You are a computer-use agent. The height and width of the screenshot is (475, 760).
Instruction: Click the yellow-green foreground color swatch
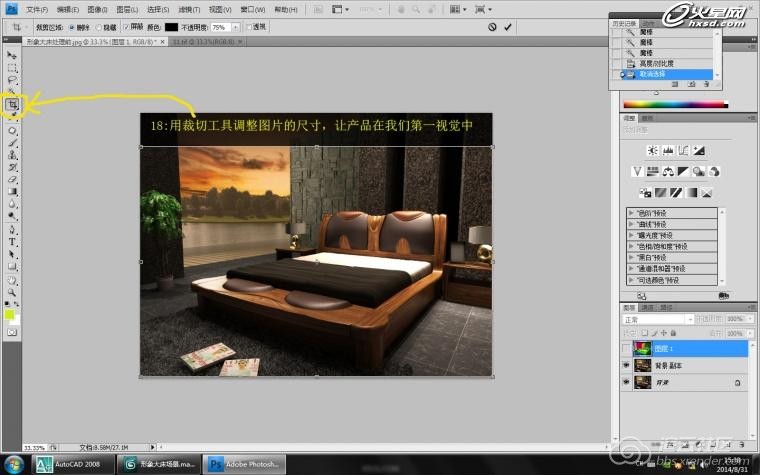point(9,315)
